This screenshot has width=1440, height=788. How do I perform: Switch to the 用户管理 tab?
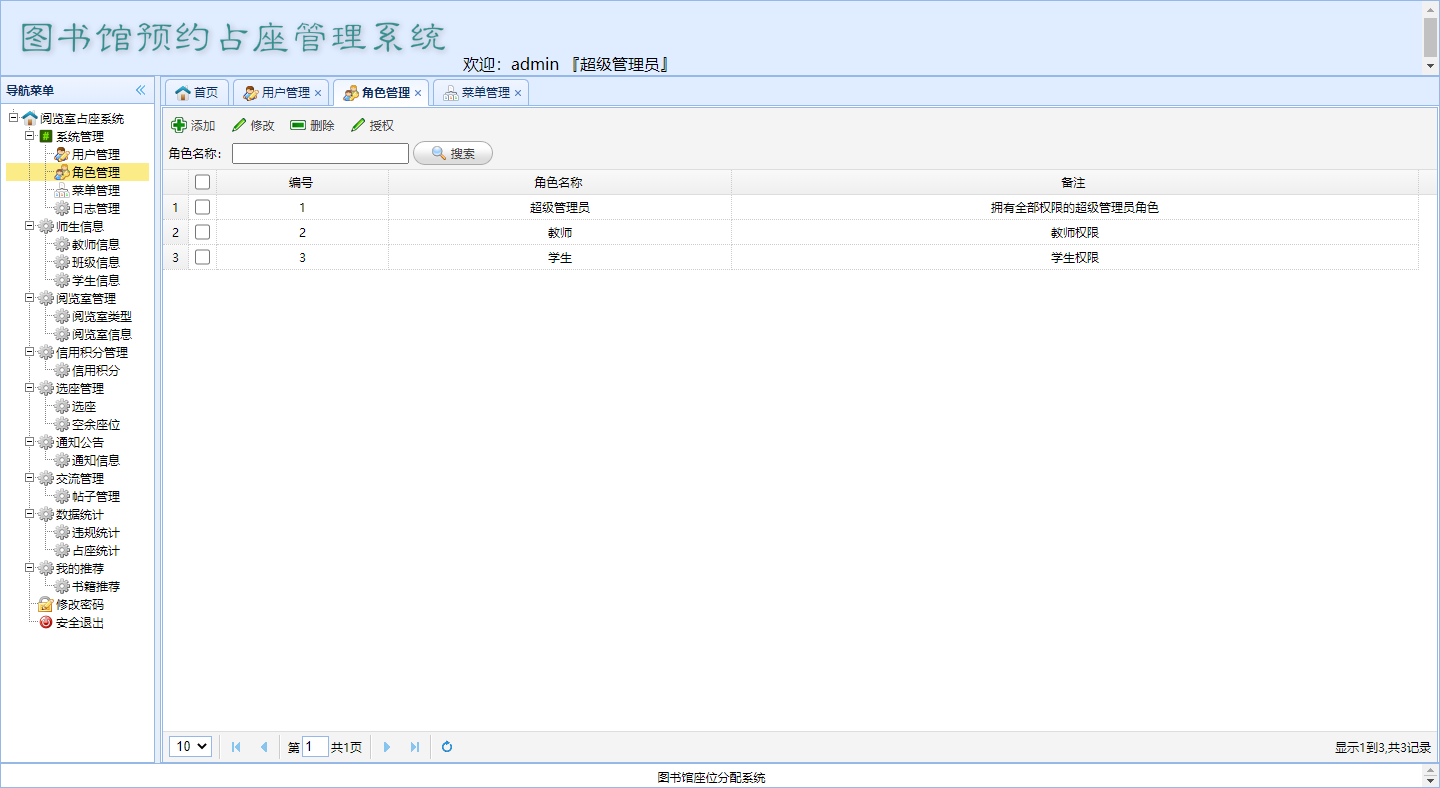tap(277, 92)
